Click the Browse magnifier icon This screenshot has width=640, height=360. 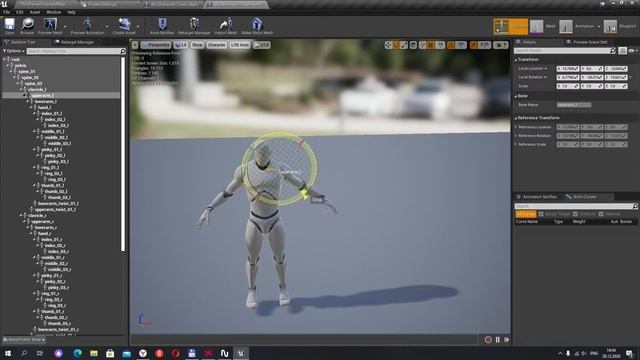(27, 24)
